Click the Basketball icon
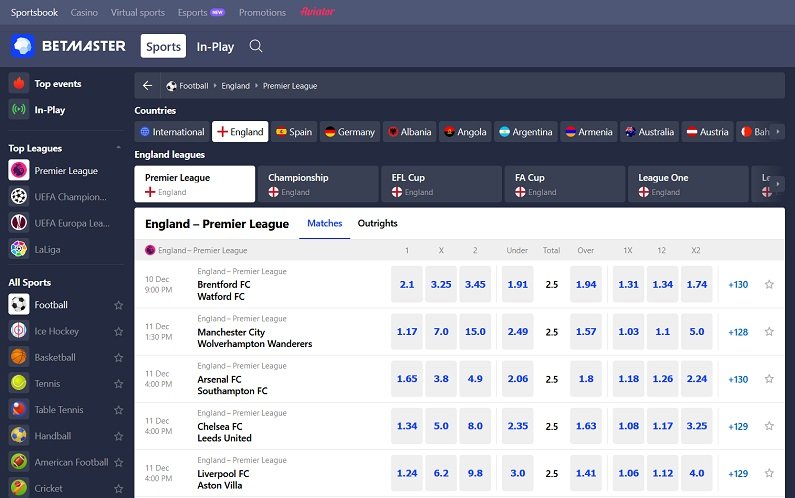 tap(19, 357)
